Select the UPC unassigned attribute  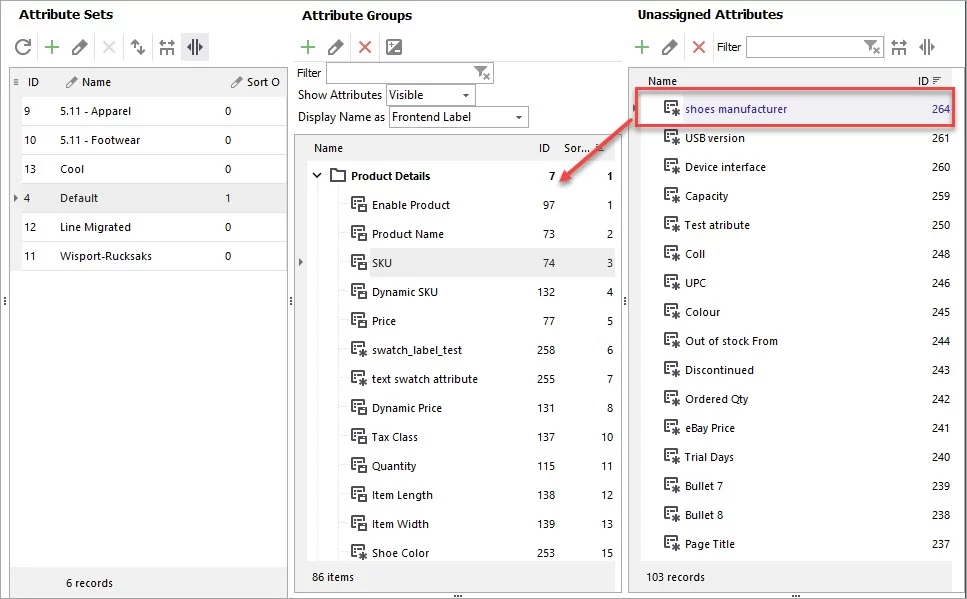(695, 283)
